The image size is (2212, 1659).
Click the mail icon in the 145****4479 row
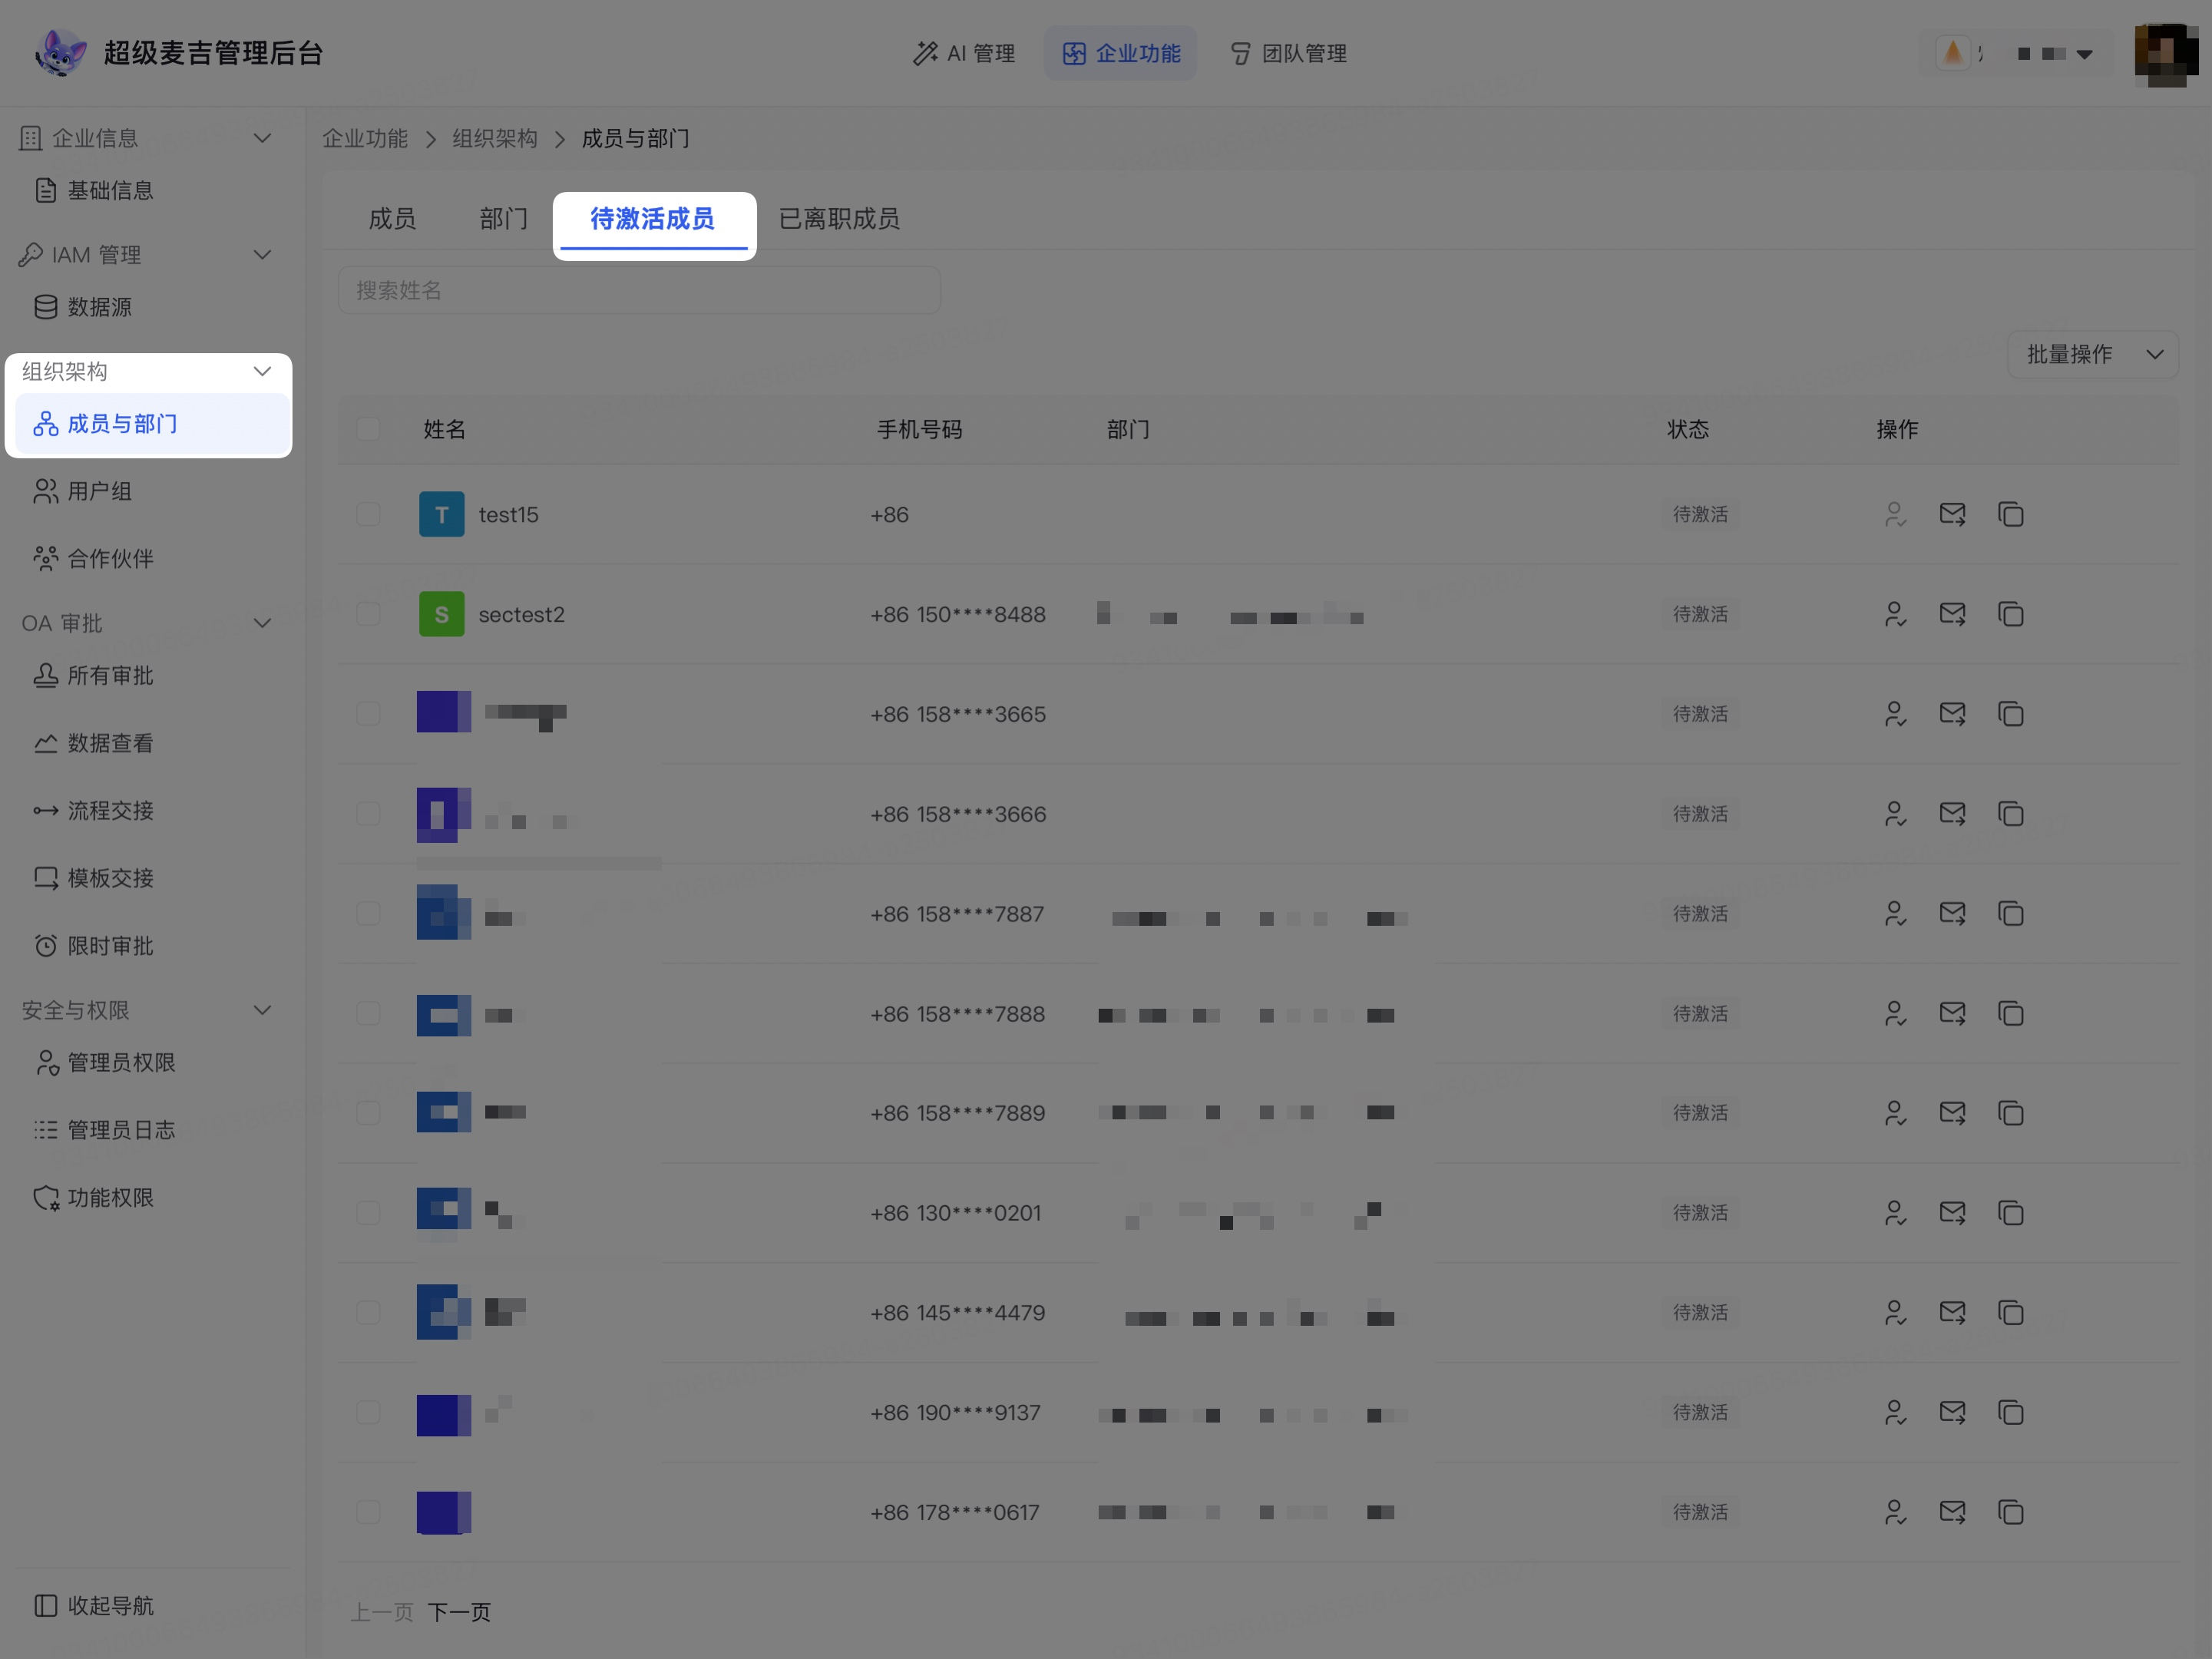(1952, 1312)
